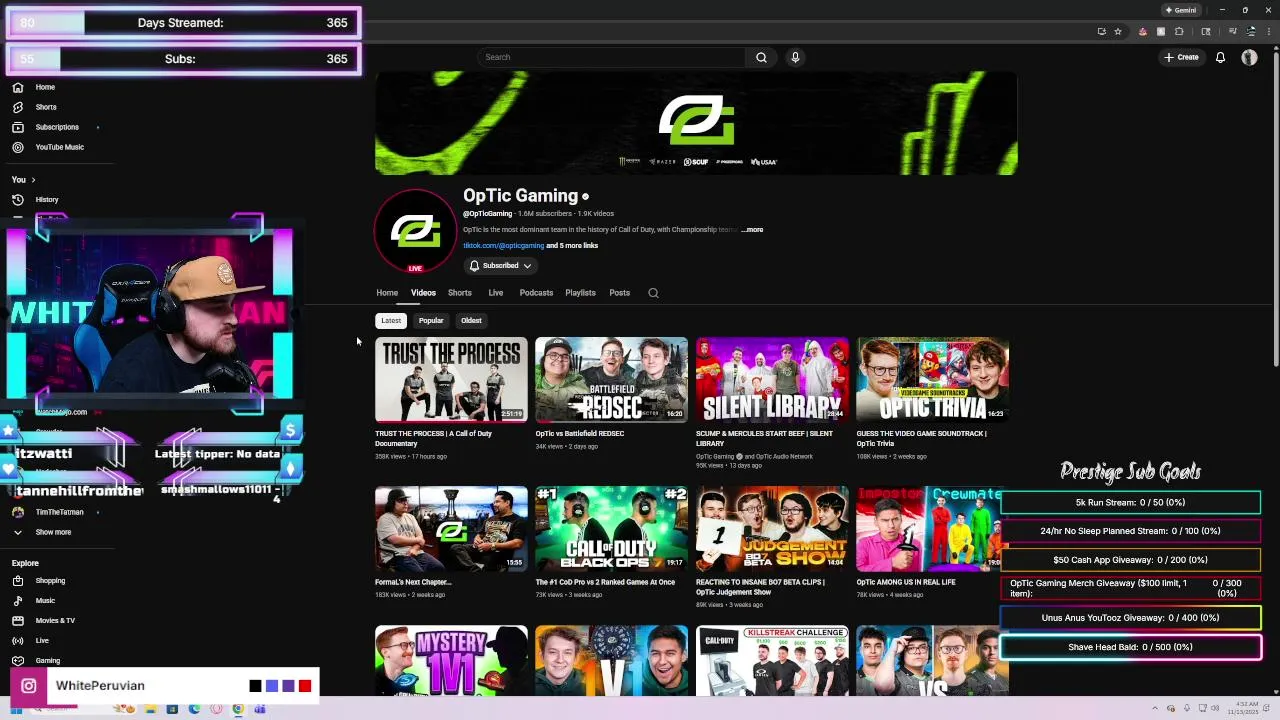The image size is (1280, 720).
Task: Expand channel description with ...more
Action: pos(752,230)
